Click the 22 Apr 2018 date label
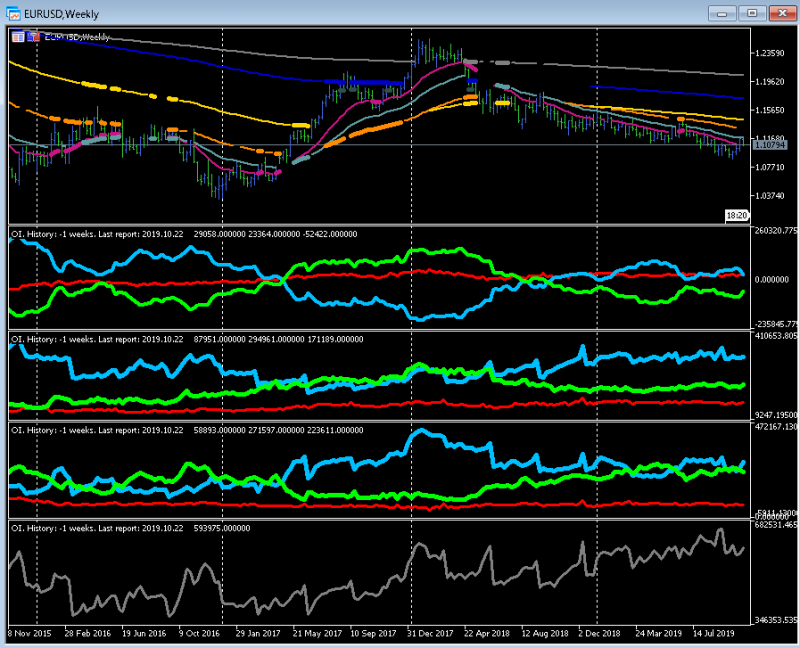This screenshot has height=648, width=800. pos(487,633)
